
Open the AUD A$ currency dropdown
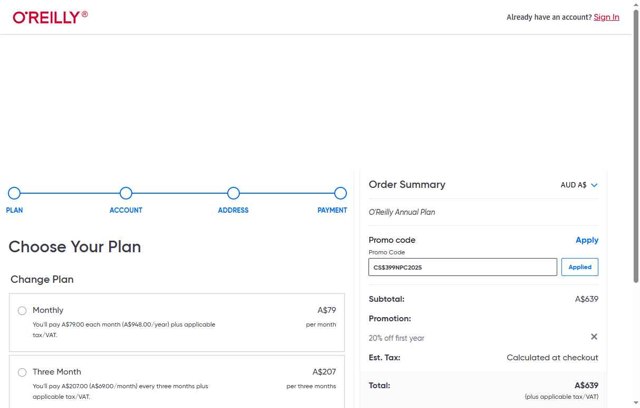coord(579,185)
